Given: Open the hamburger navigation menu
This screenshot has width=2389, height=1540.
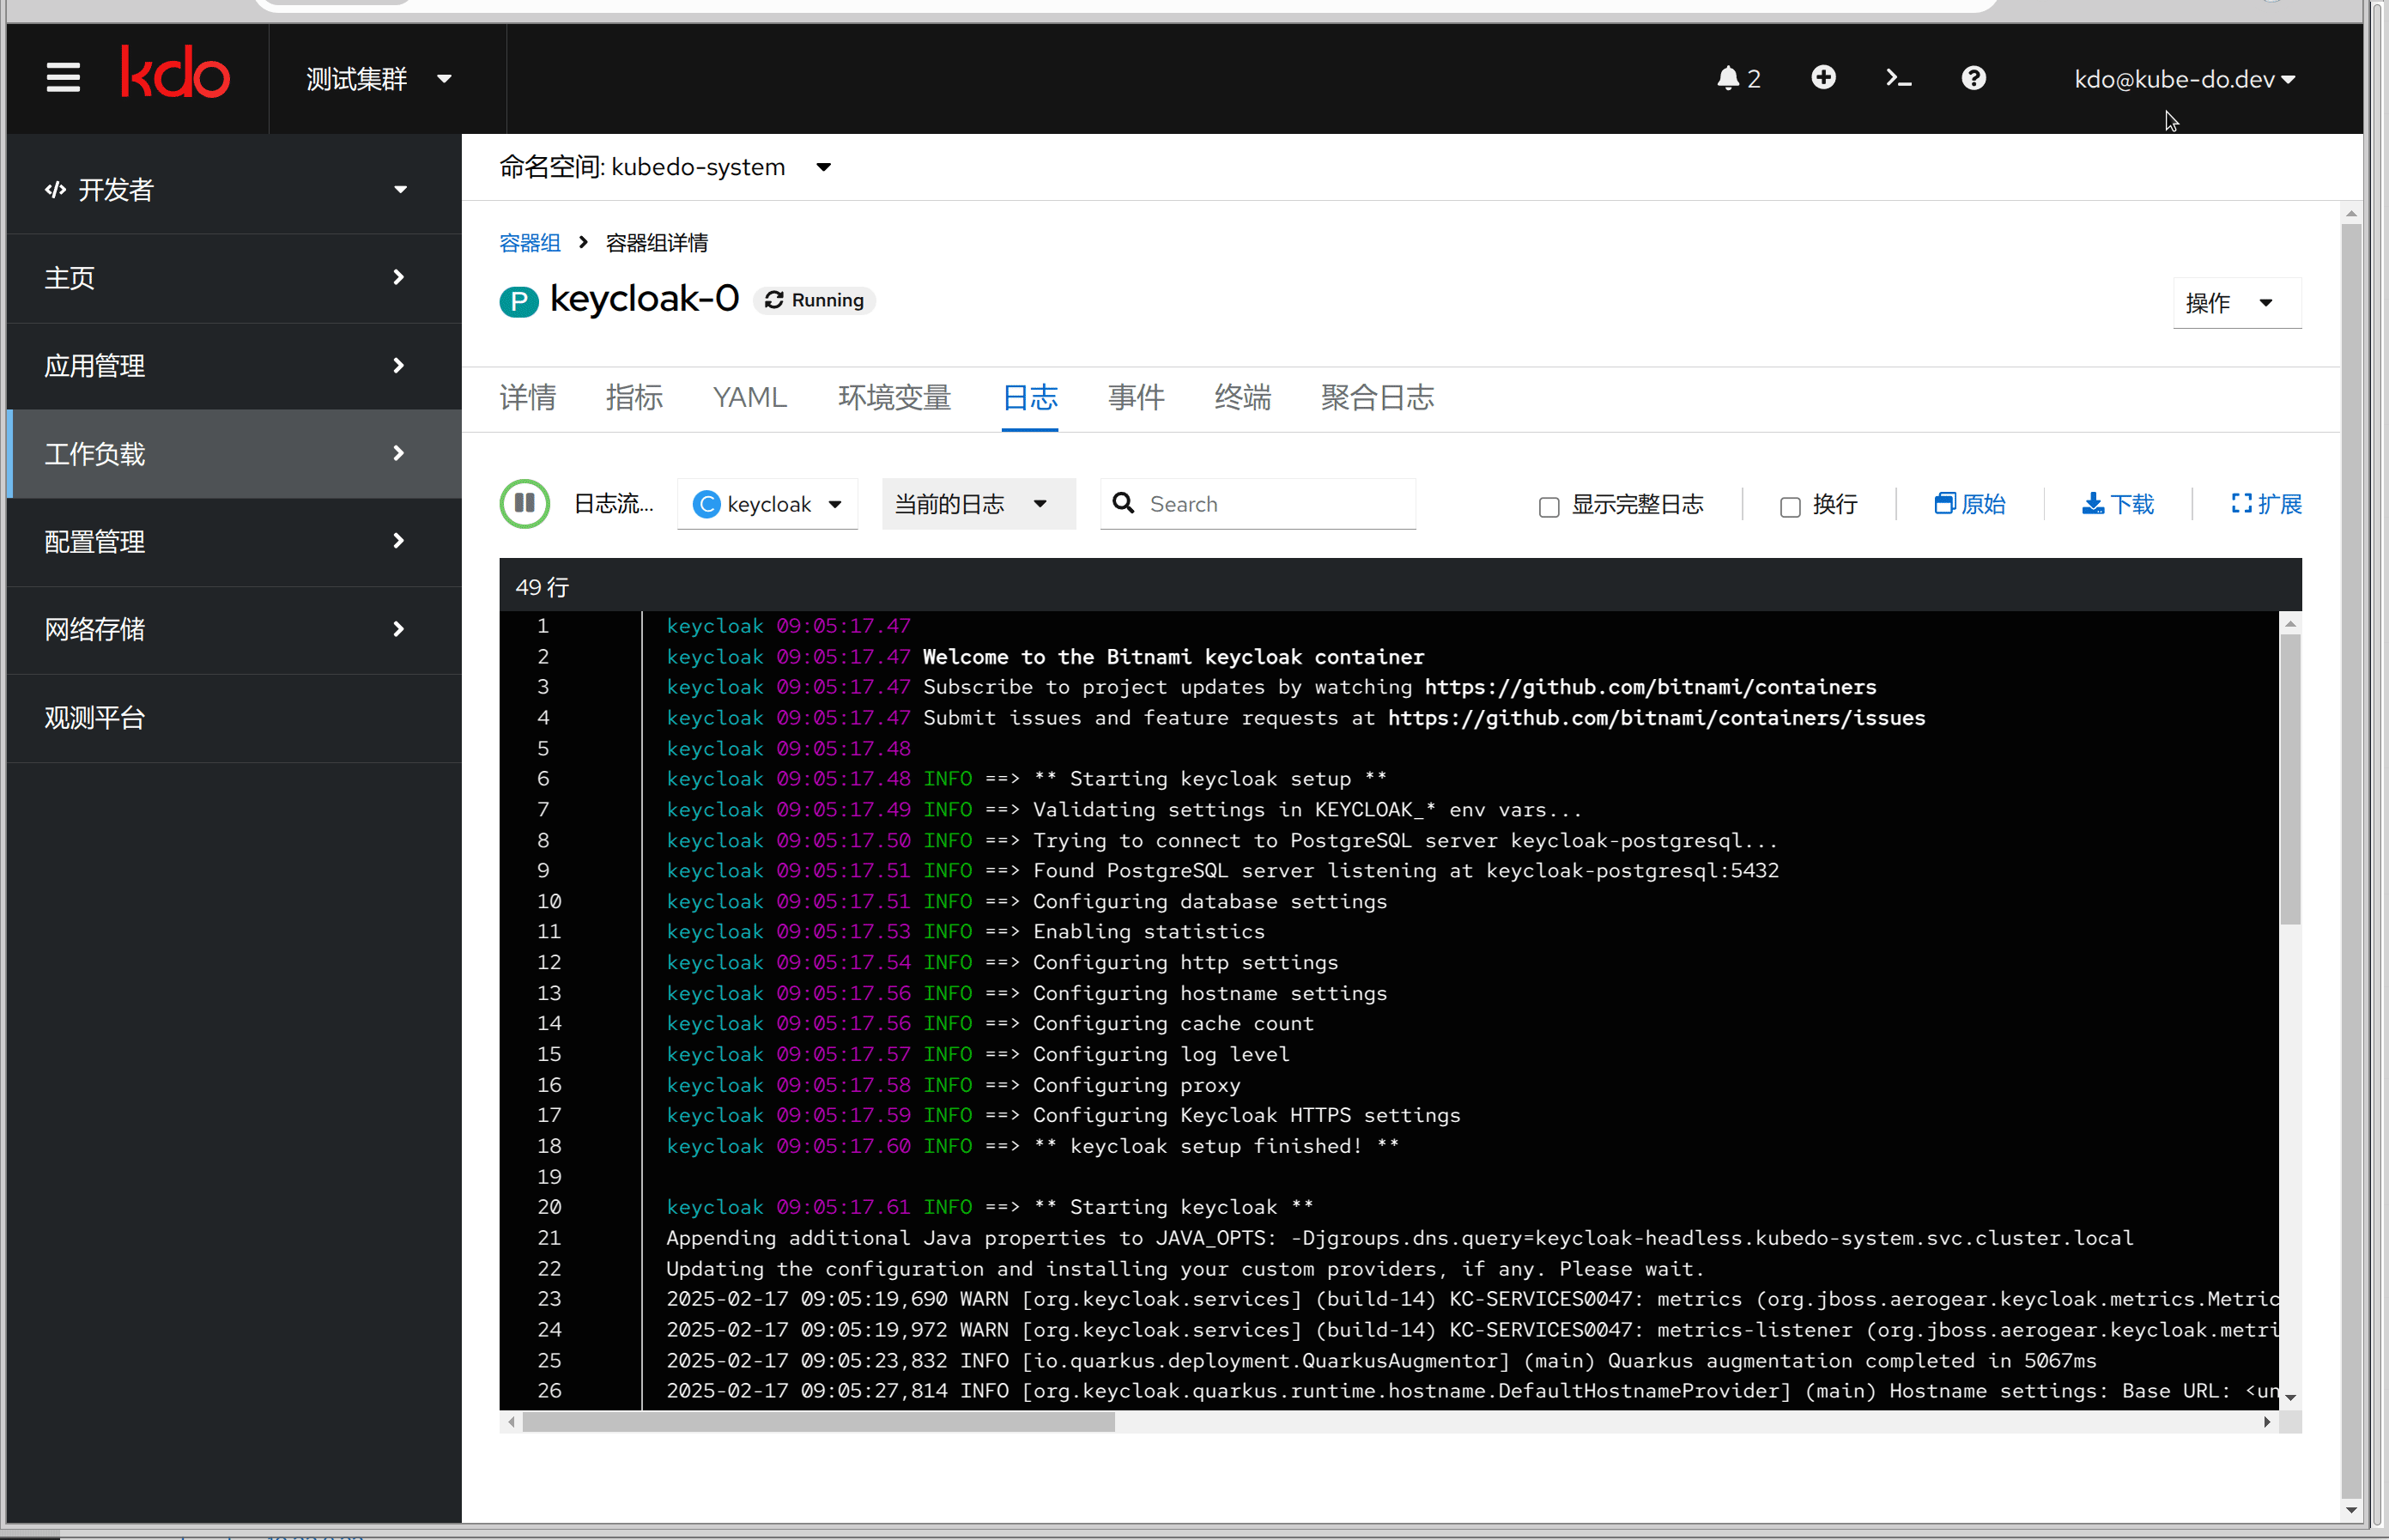Looking at the screenshot, I should click(63, 78).
